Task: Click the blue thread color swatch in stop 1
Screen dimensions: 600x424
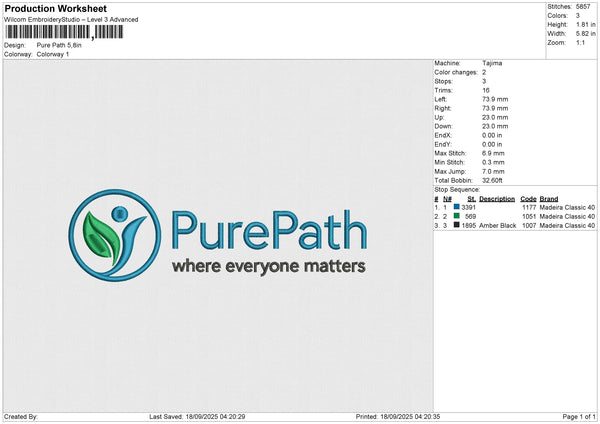Action: pos(456,207)
